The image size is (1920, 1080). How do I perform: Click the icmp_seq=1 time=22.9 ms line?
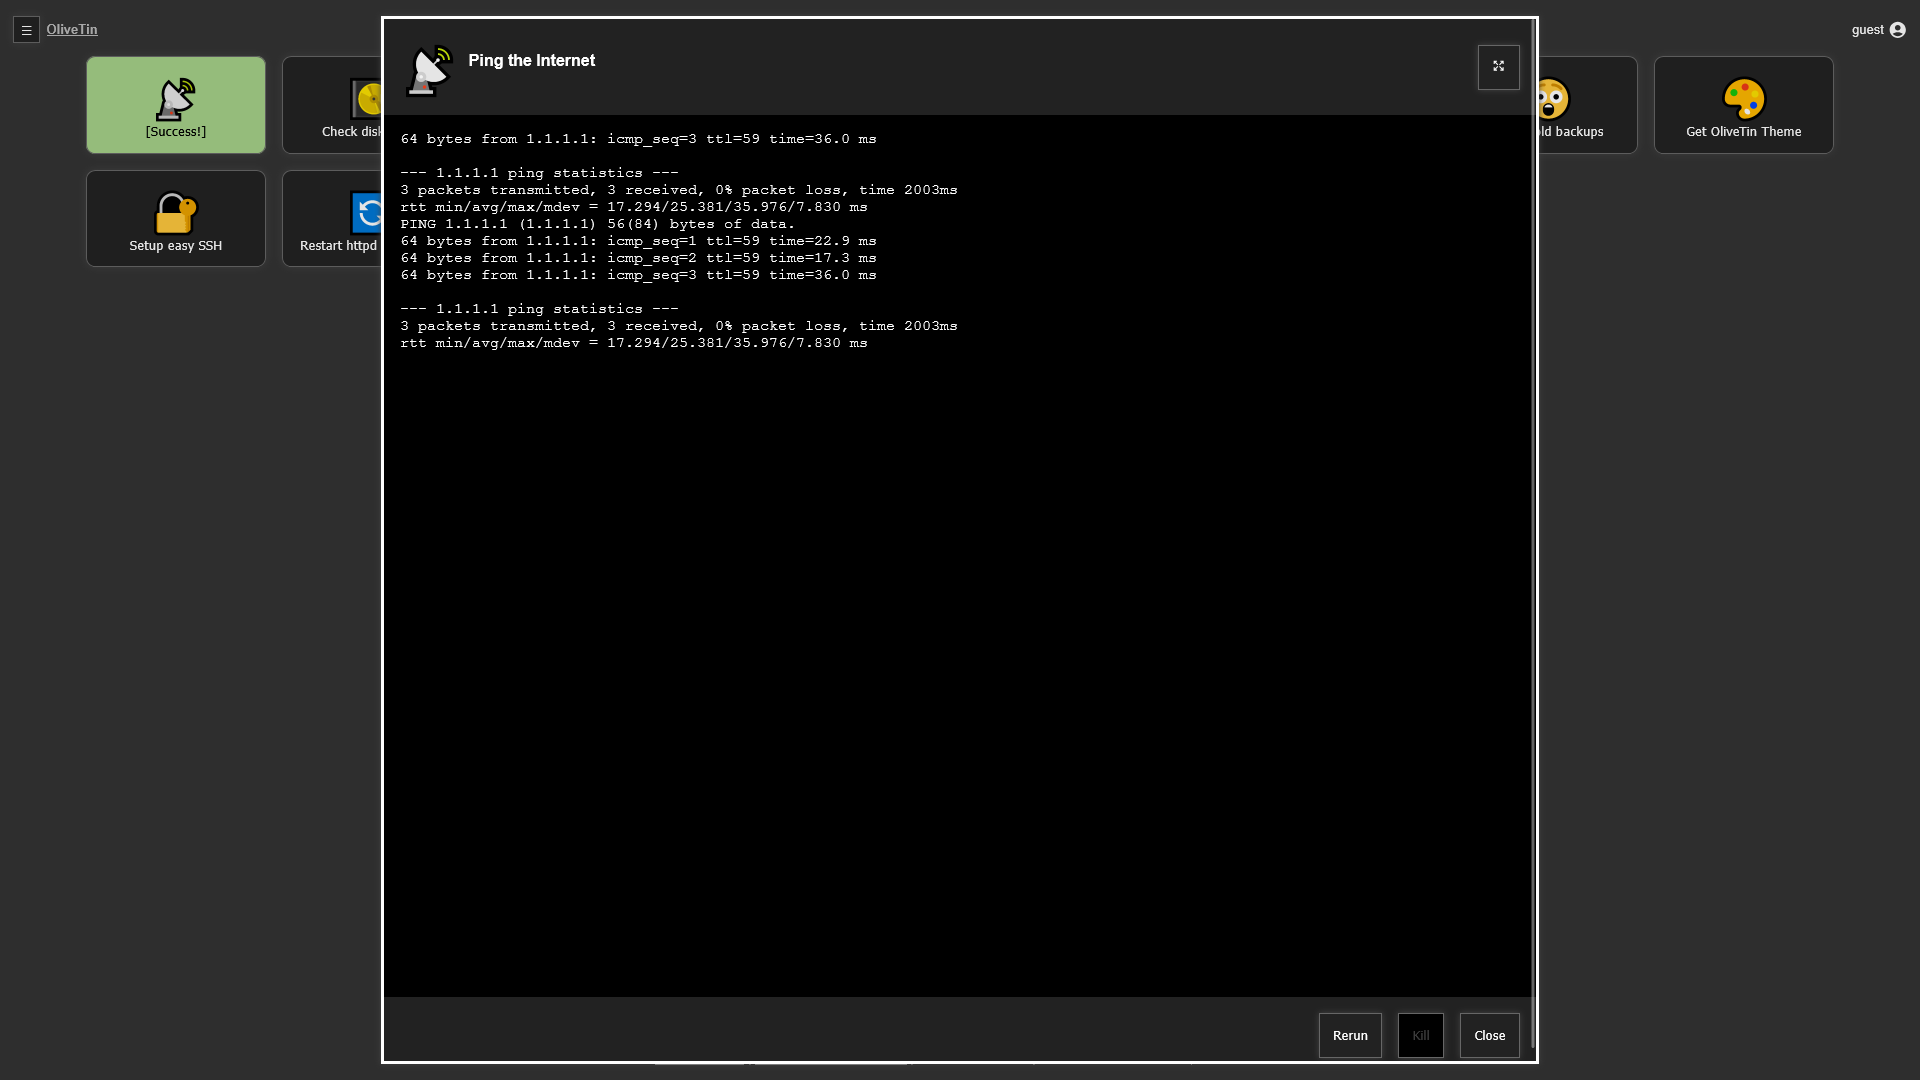point(638,241)
